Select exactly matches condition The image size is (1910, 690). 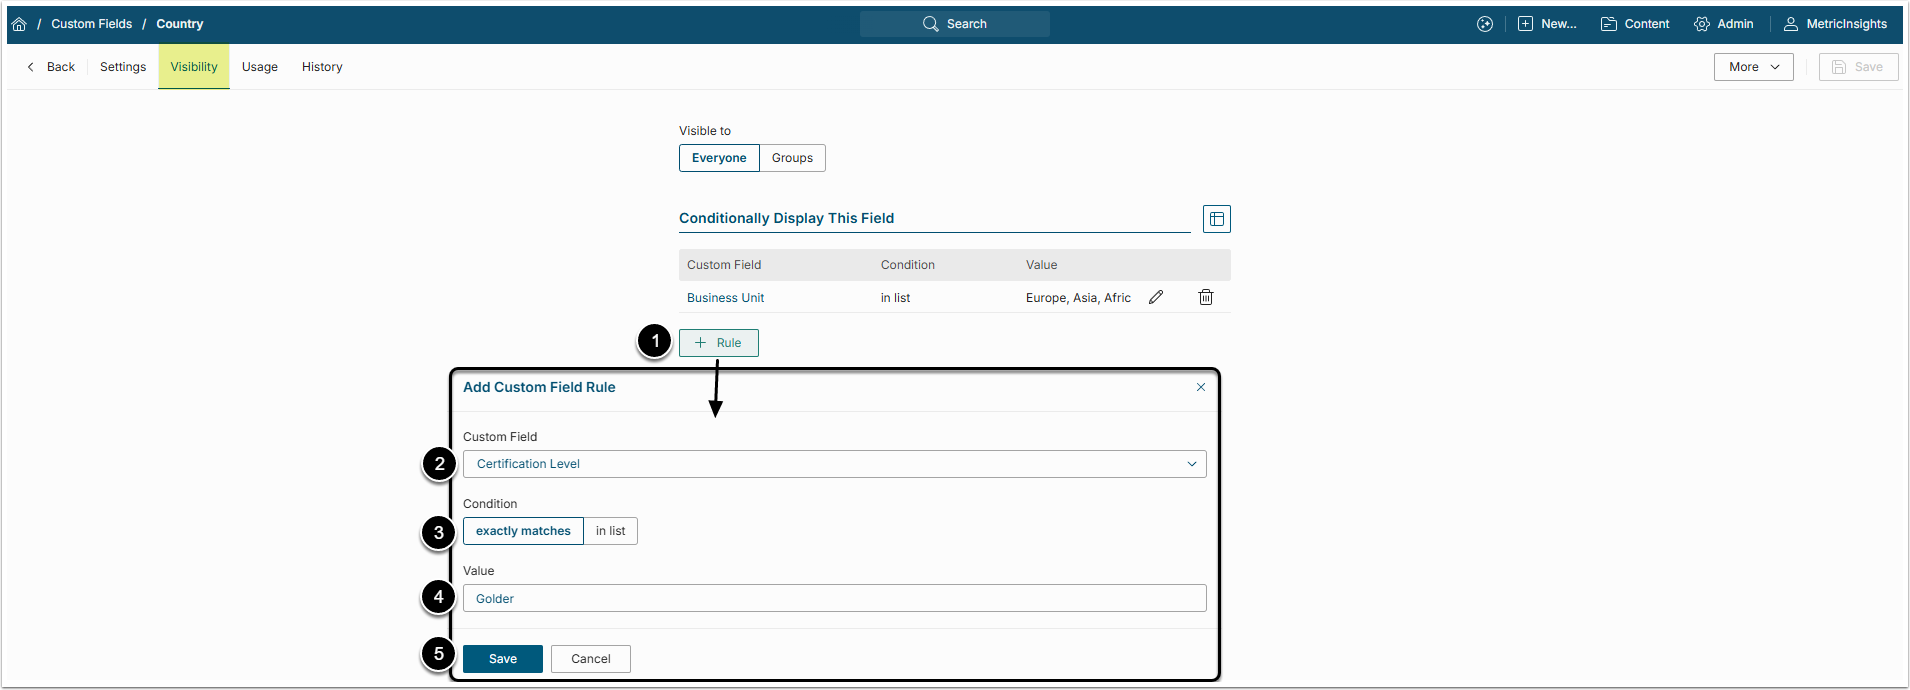tap(523, 531)
